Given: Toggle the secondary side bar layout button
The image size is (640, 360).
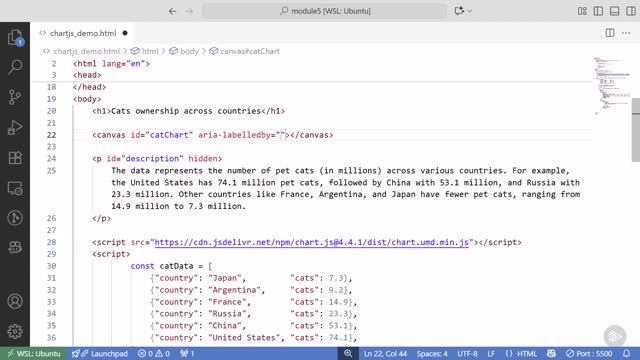Looking at the screenshot, I should [x=631, y=11].
